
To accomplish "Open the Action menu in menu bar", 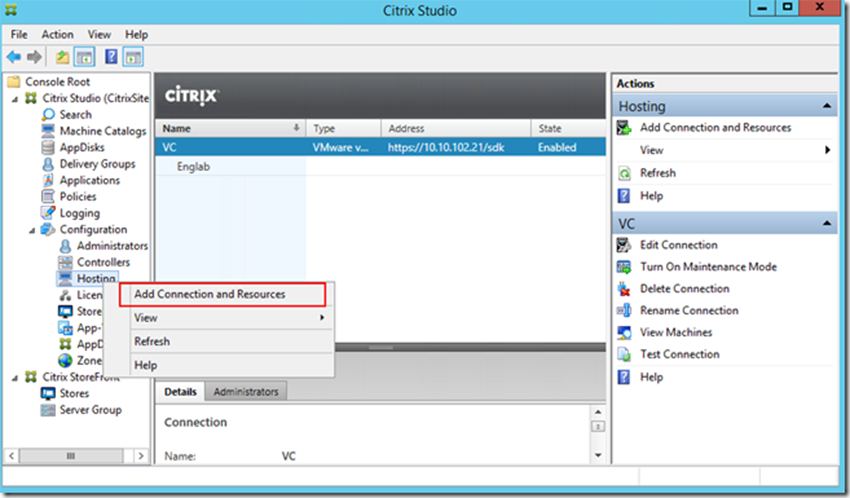I will tap(57, 34).
